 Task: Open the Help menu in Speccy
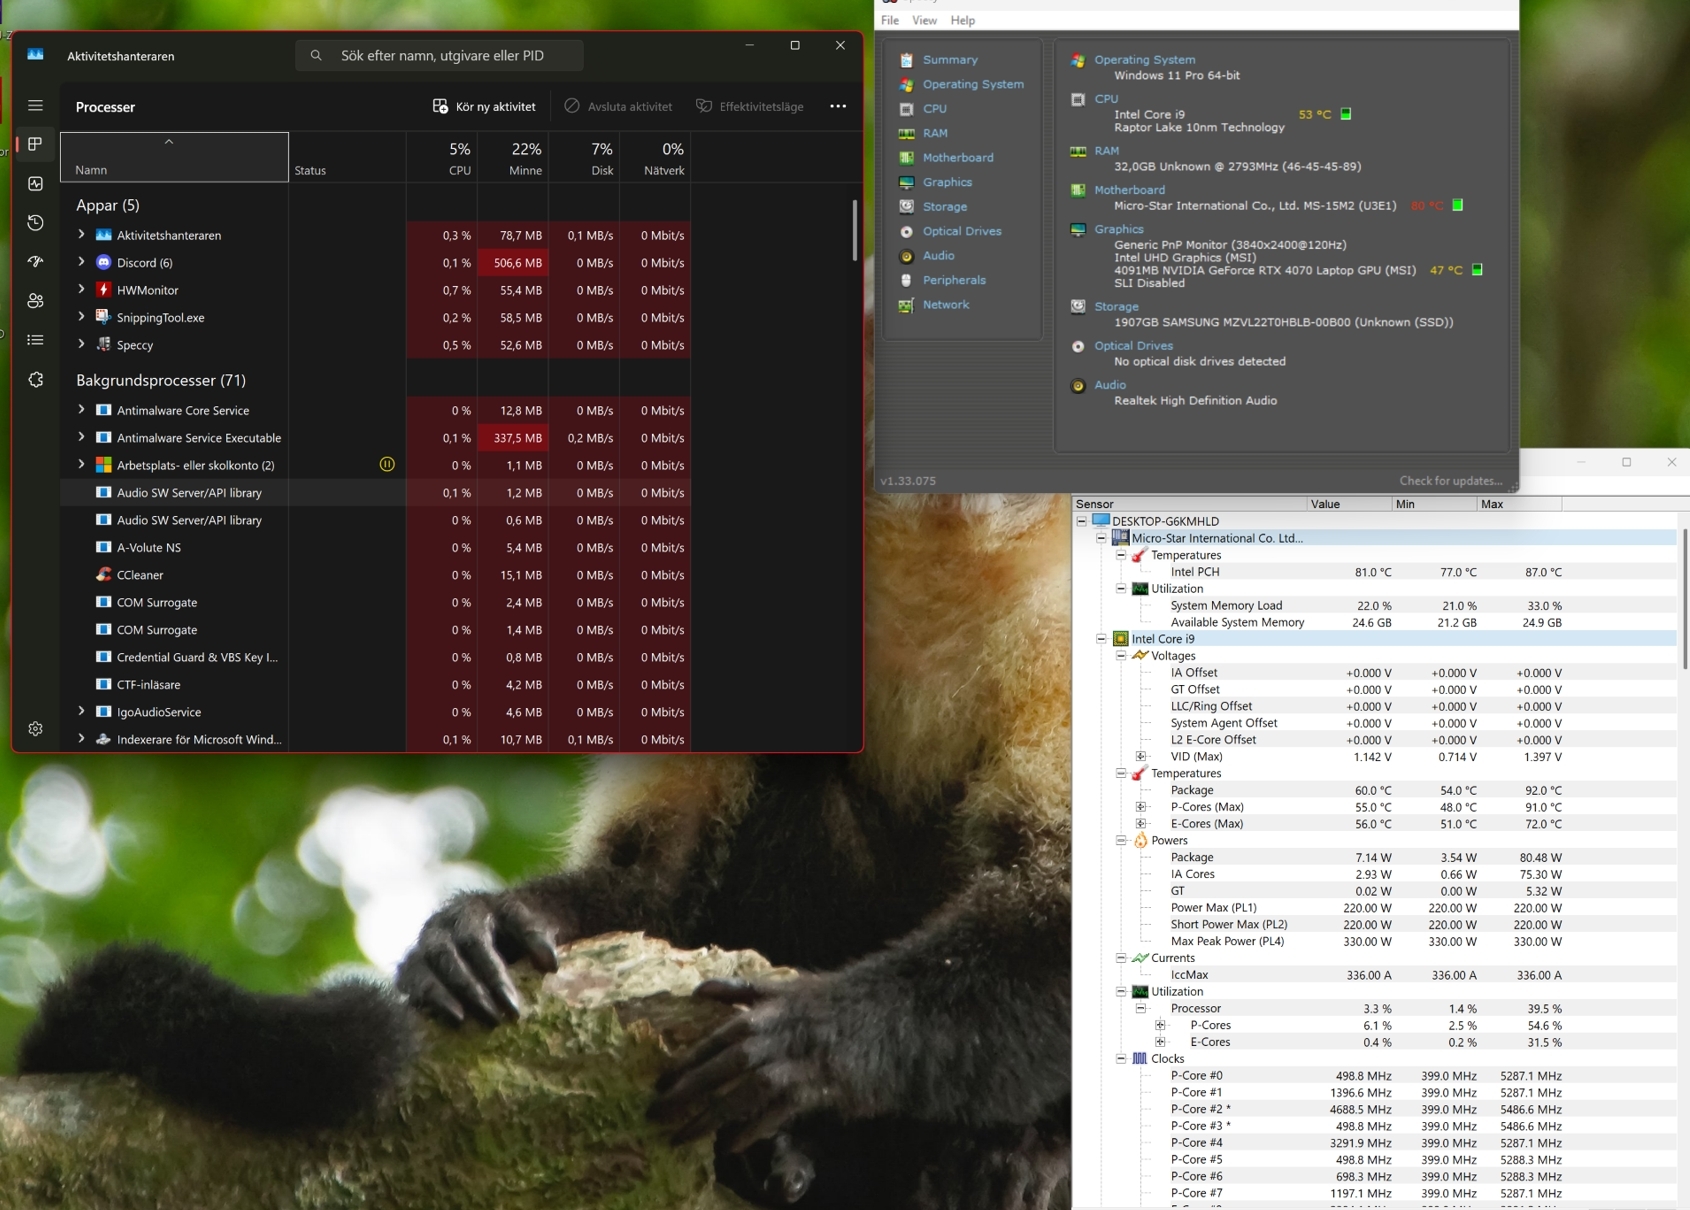pos(963,20)
